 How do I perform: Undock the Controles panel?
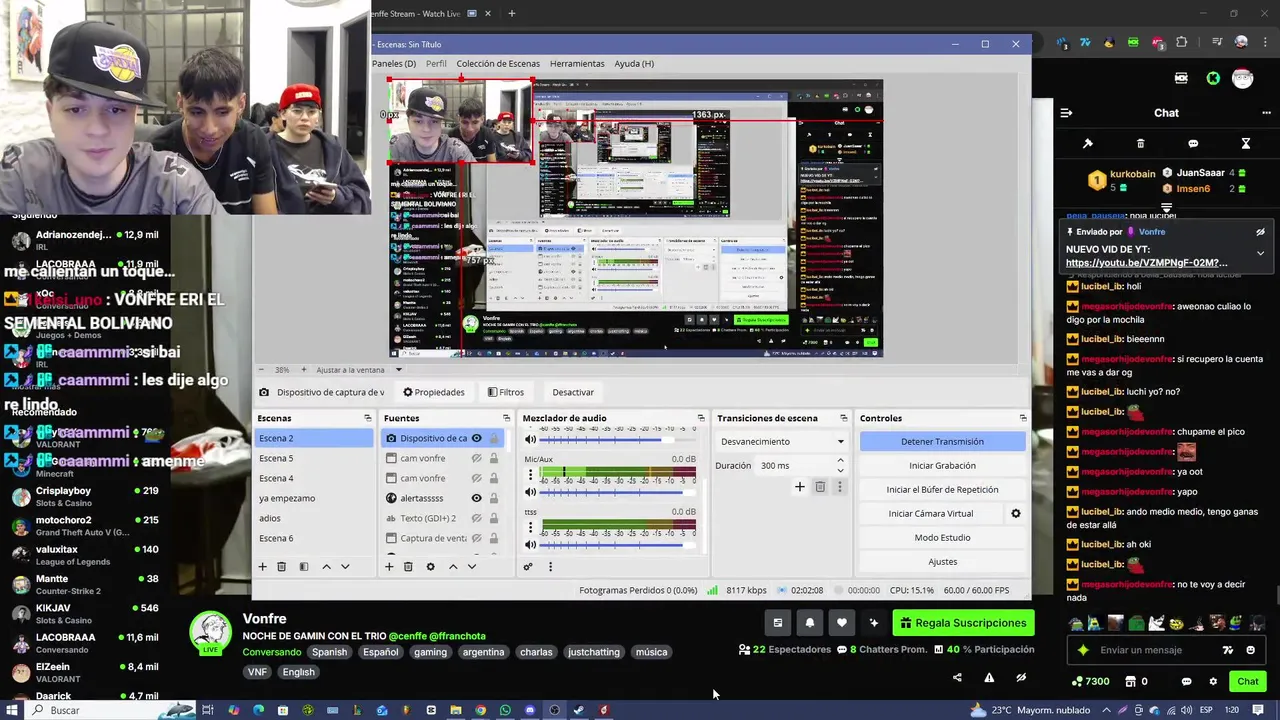pos(1022,418)
